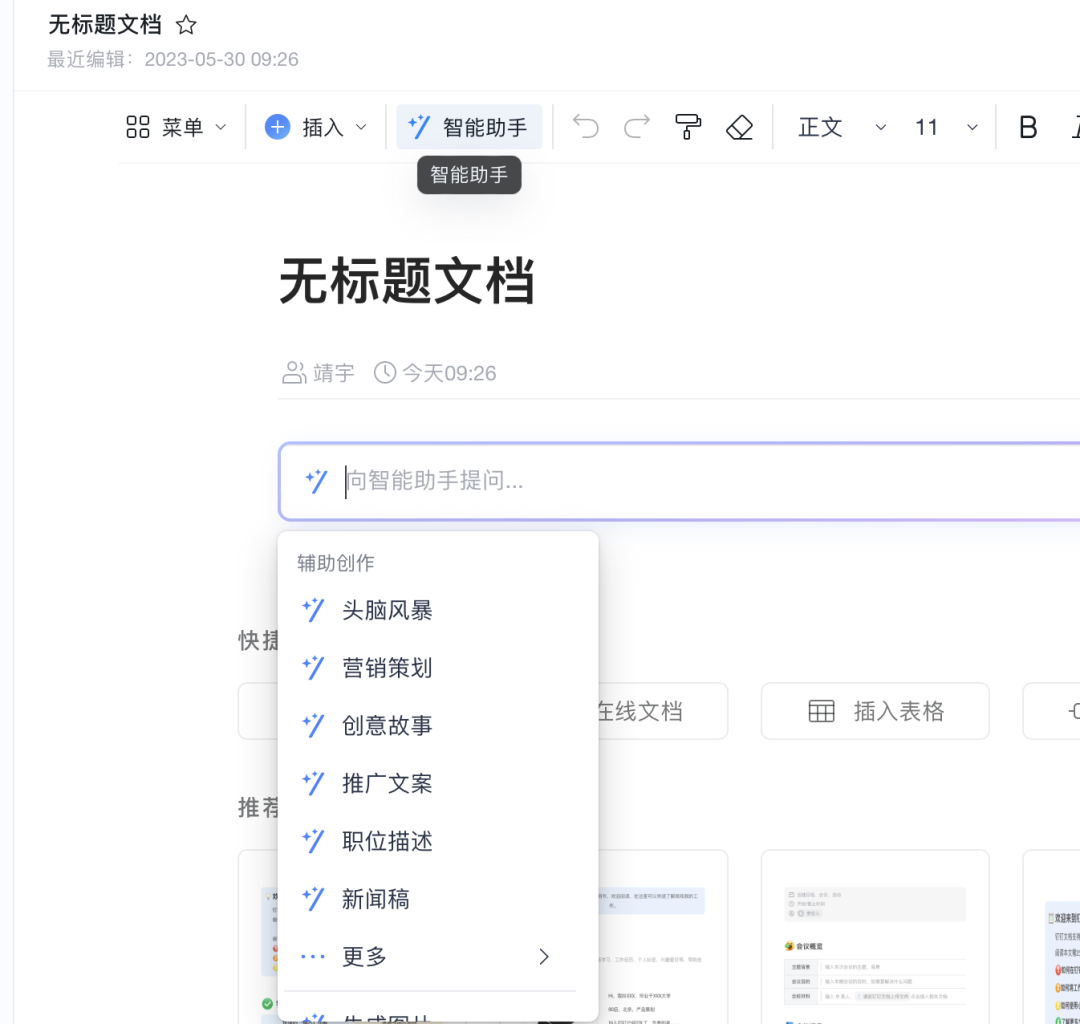Click the table icon in 插入表格
Image resolution: width=1080 pixels, height=1024 pixels.
pos(821,711)
